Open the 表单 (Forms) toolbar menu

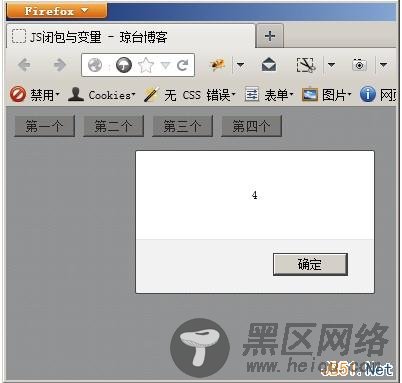[x=269, y=95]
